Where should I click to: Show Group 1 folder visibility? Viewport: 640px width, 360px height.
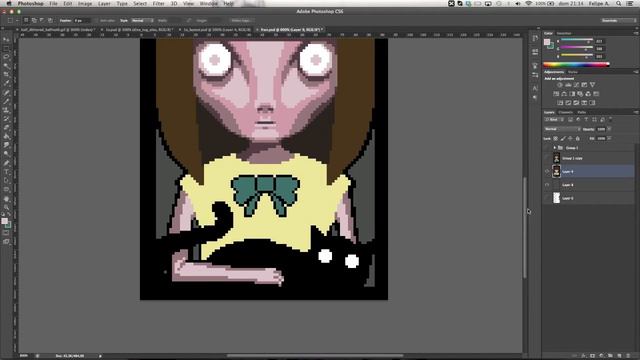point(547,148)
